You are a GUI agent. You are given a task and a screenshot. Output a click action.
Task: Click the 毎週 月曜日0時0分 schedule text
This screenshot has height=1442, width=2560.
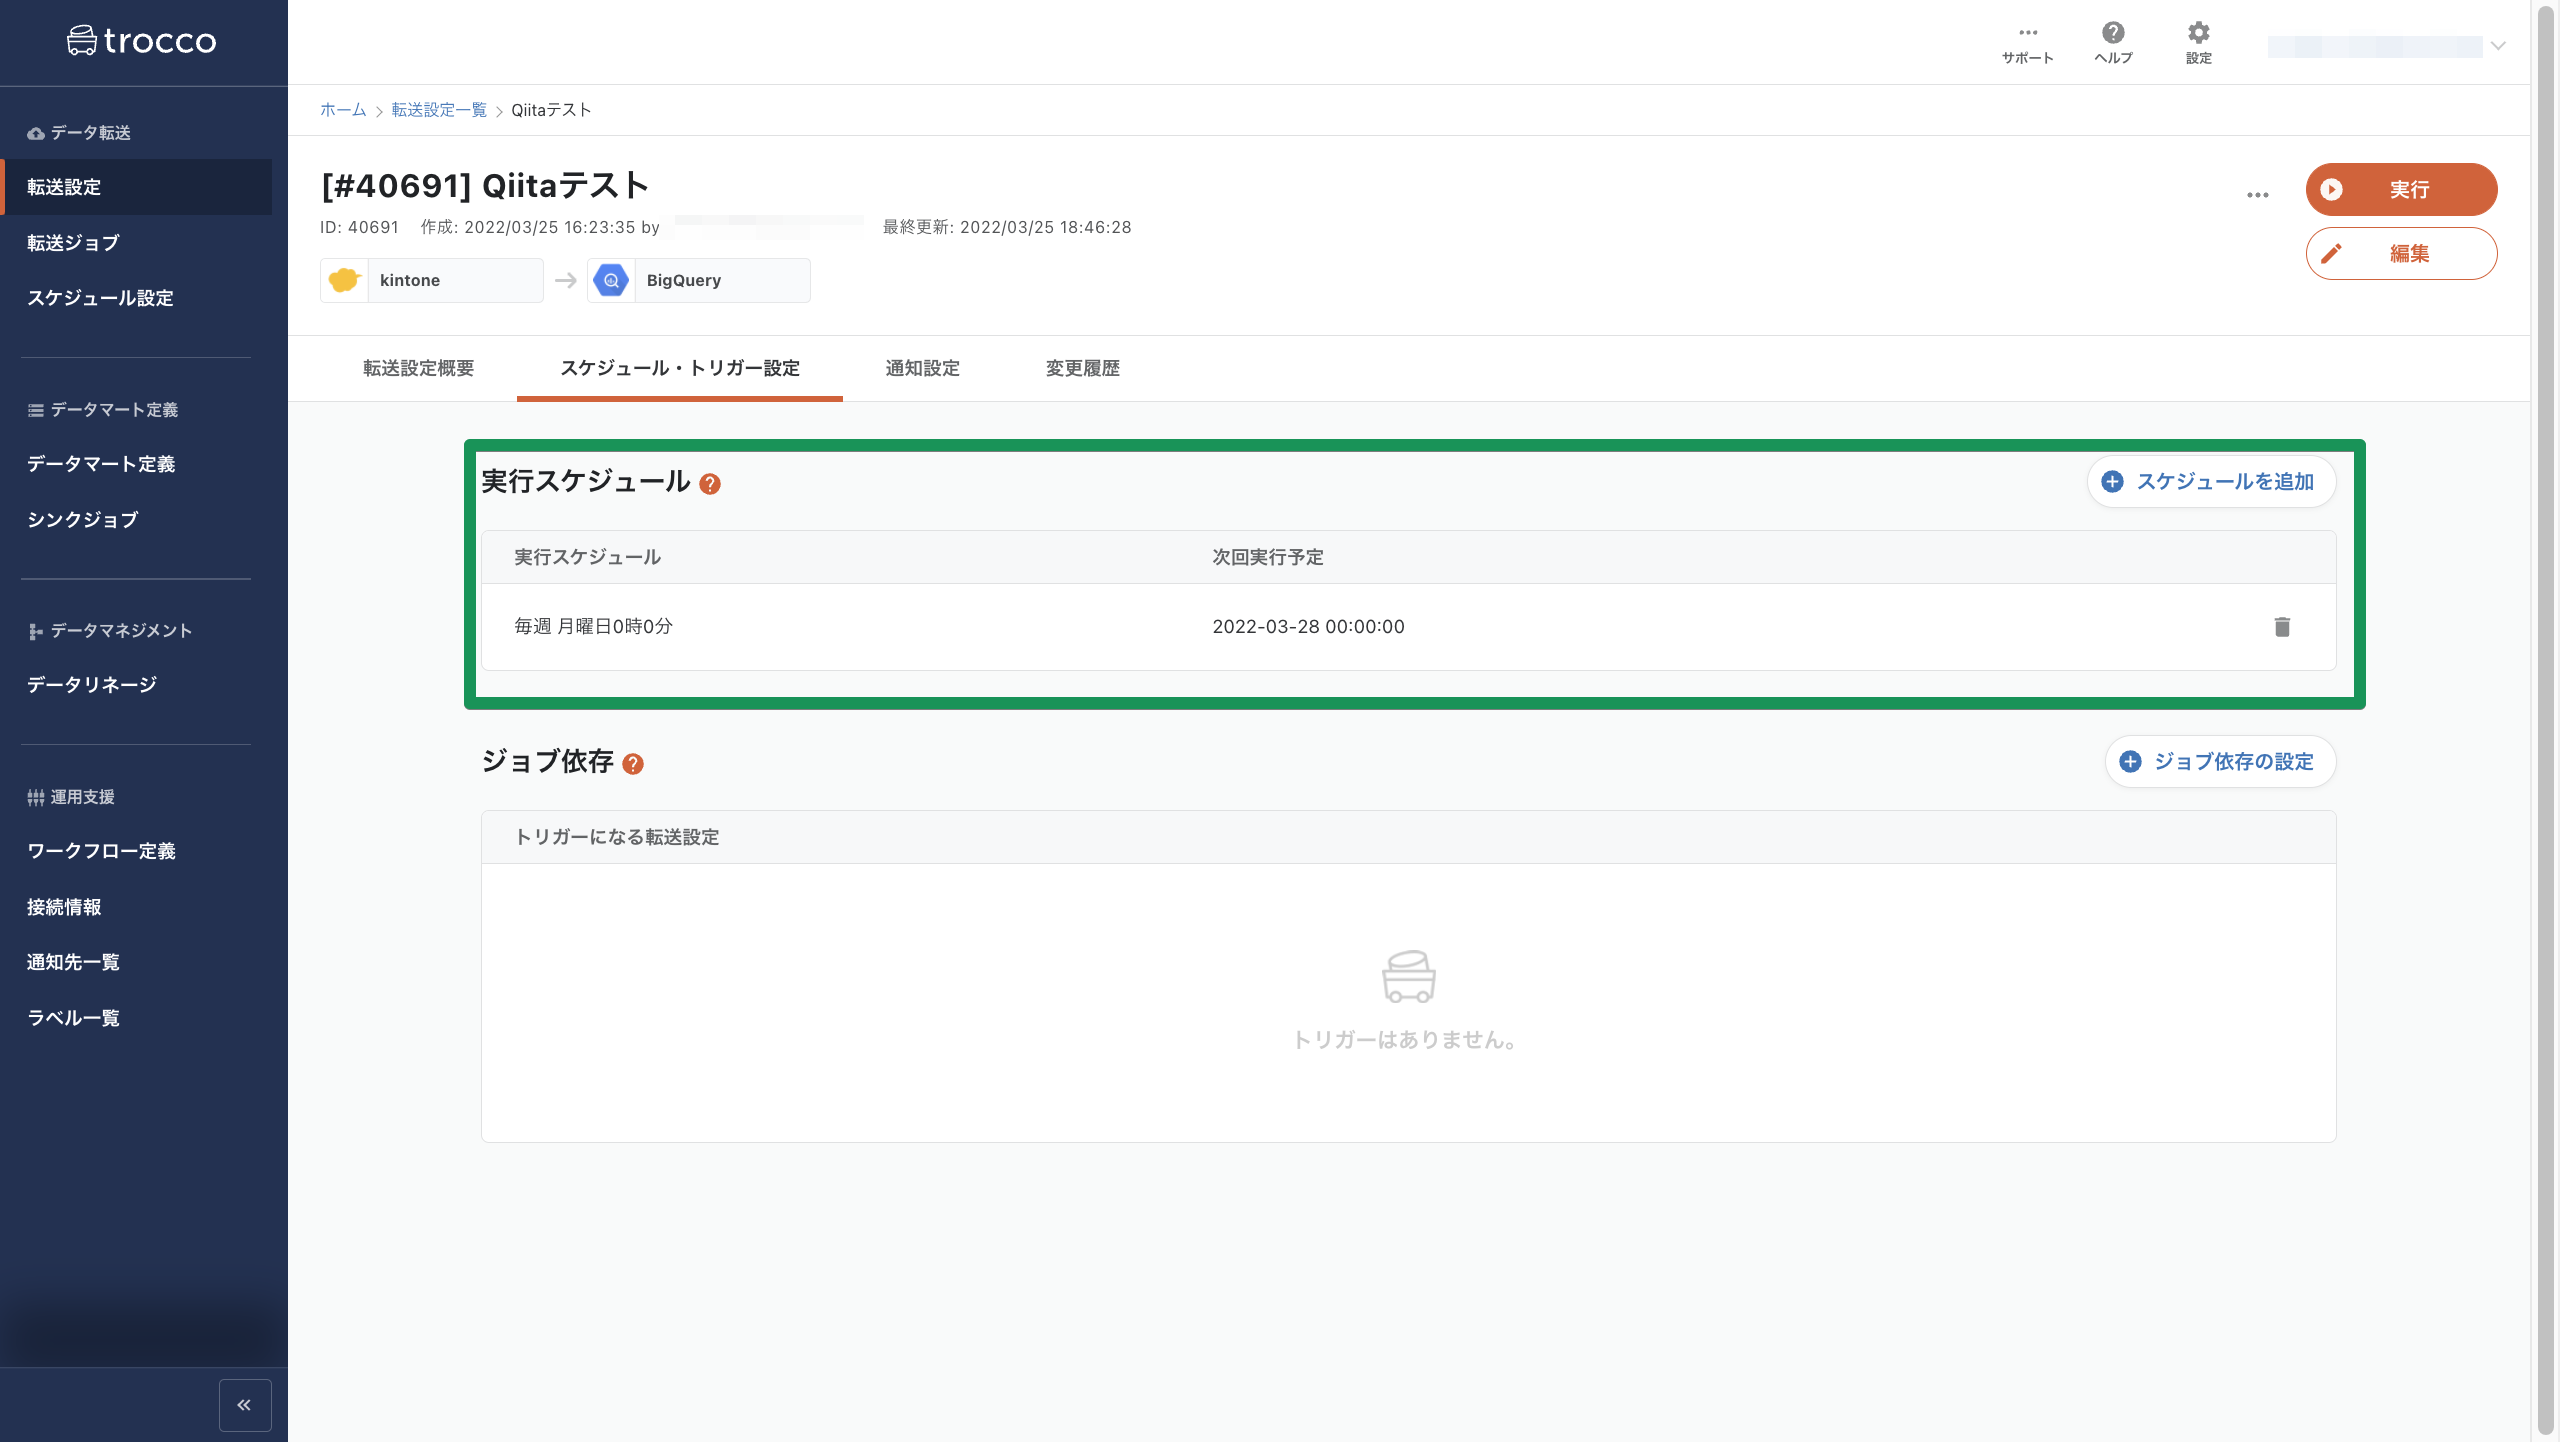(x=593, y=627)
